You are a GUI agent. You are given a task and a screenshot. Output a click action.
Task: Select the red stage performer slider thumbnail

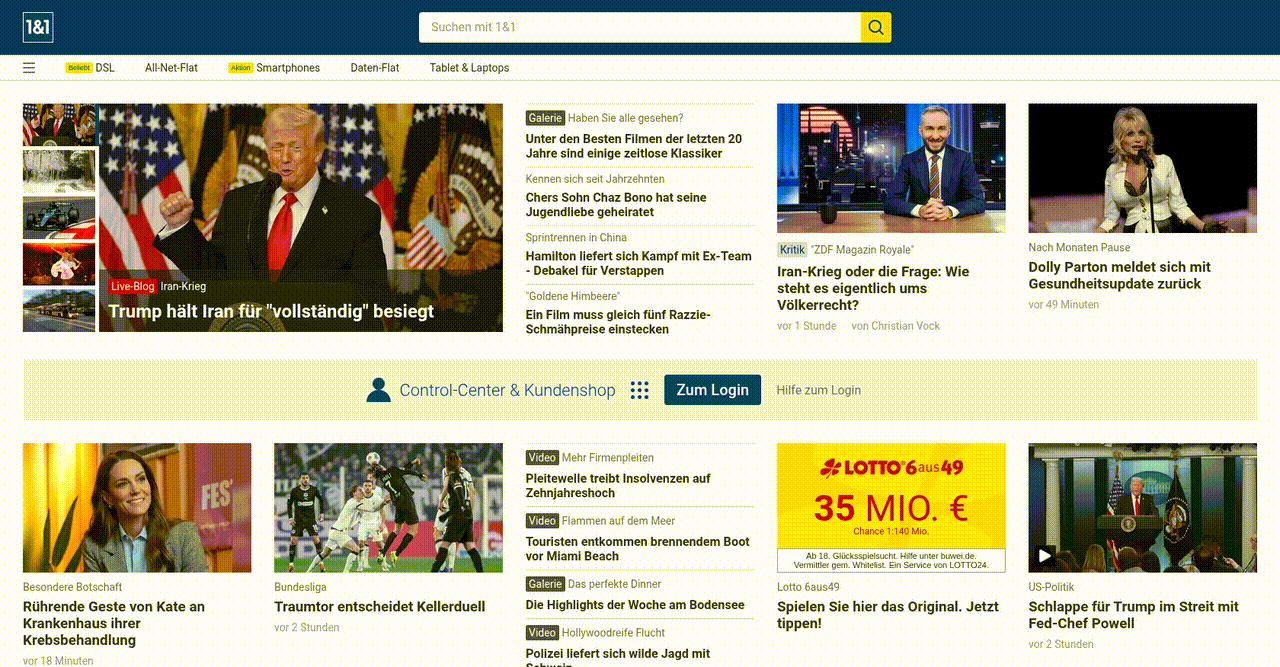coord(59,264)
